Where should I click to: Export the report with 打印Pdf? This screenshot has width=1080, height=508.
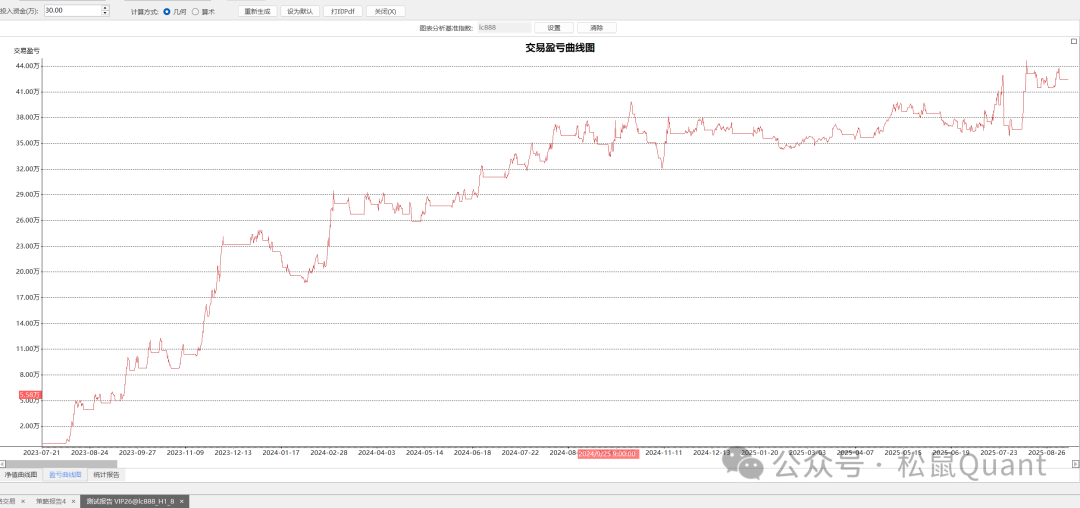[343, 11]
